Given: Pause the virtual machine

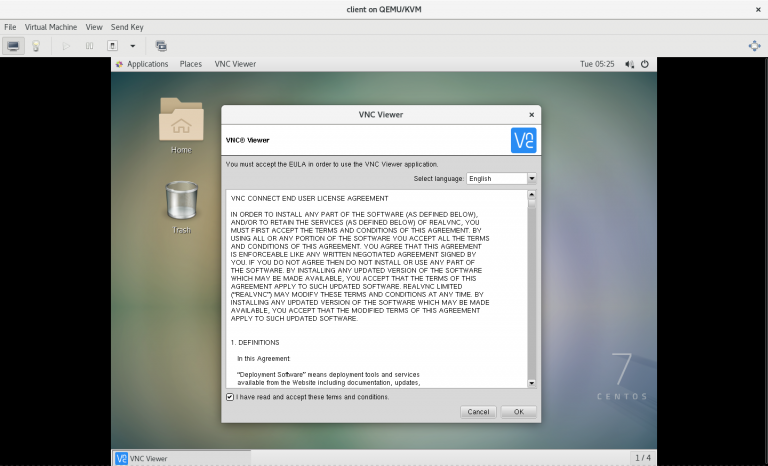Looking at the screenshot, I should point(89,46).
